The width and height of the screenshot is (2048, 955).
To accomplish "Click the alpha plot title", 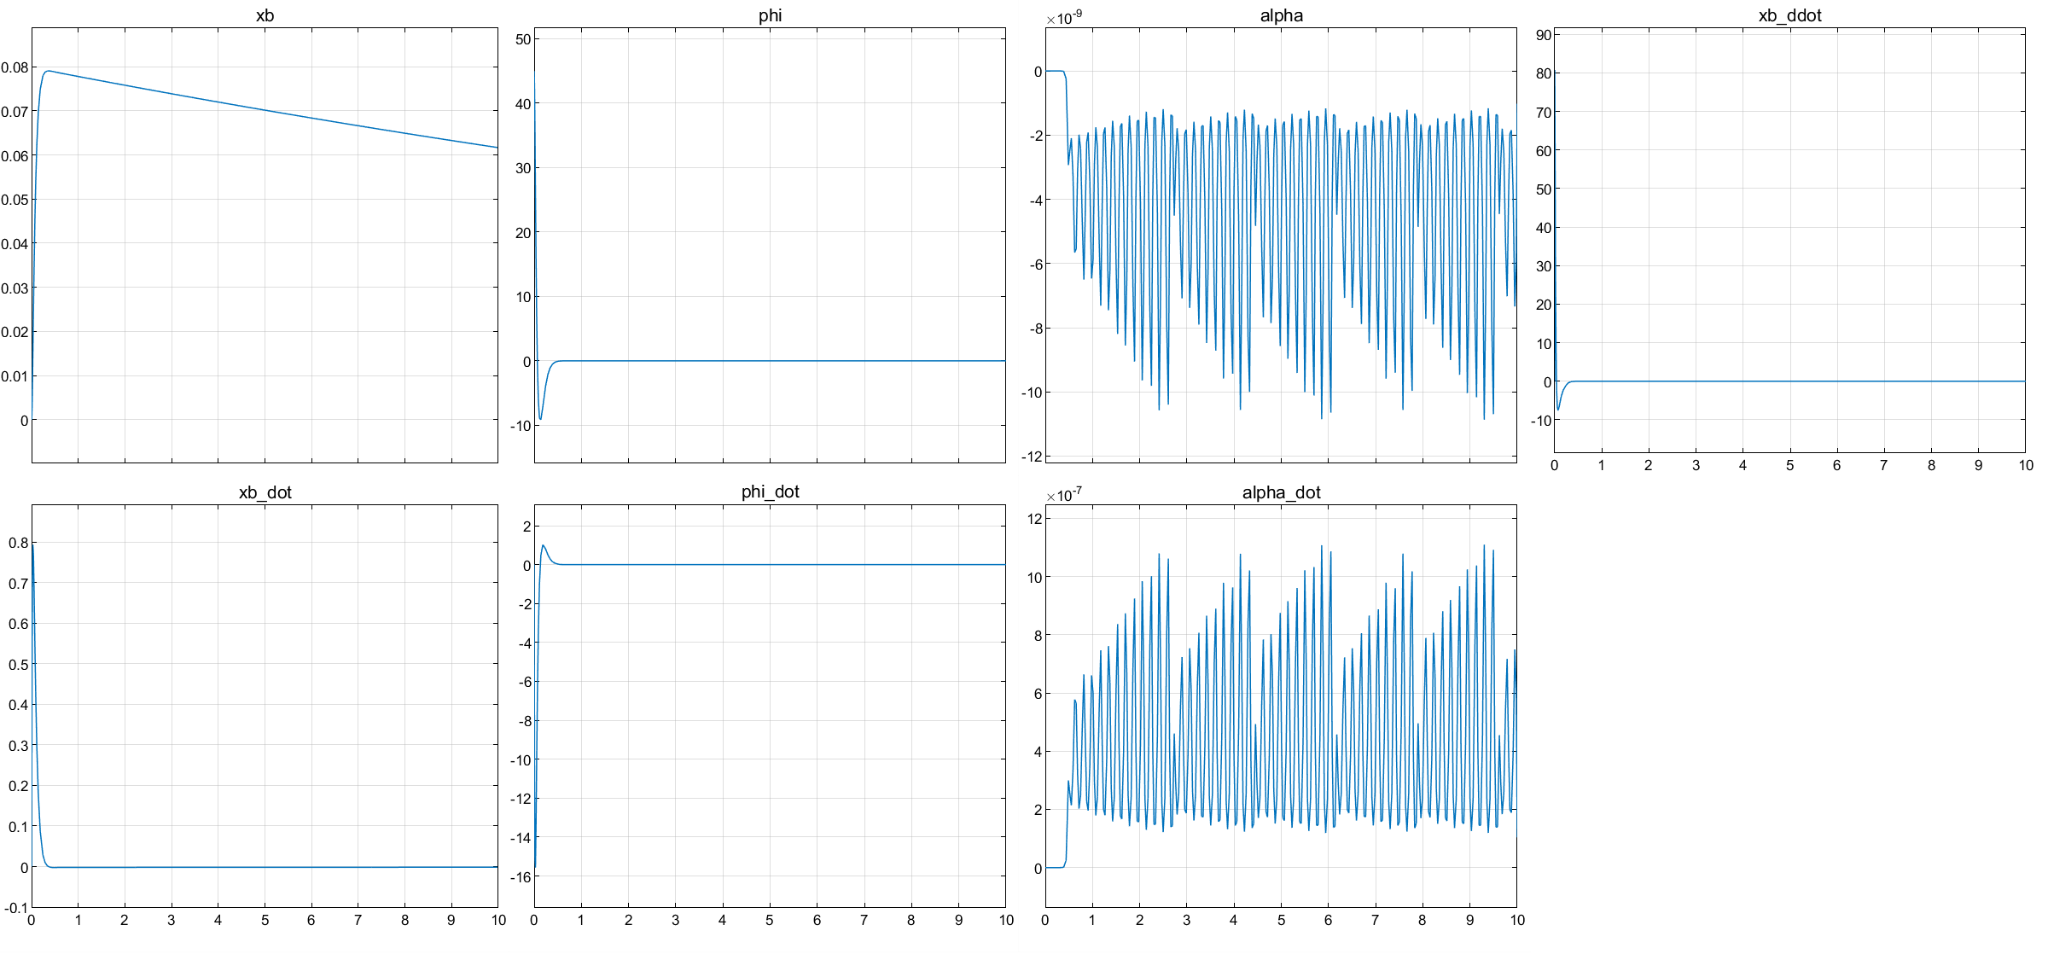I will point(1280,16).
